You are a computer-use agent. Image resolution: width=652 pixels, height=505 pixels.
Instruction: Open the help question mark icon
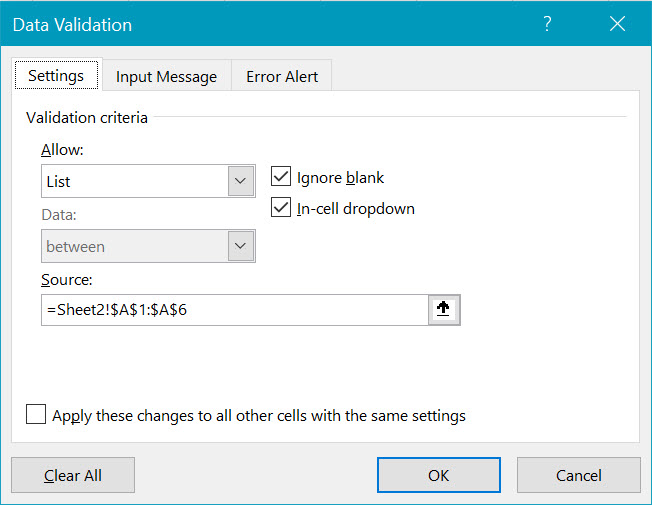pos(547,24)
